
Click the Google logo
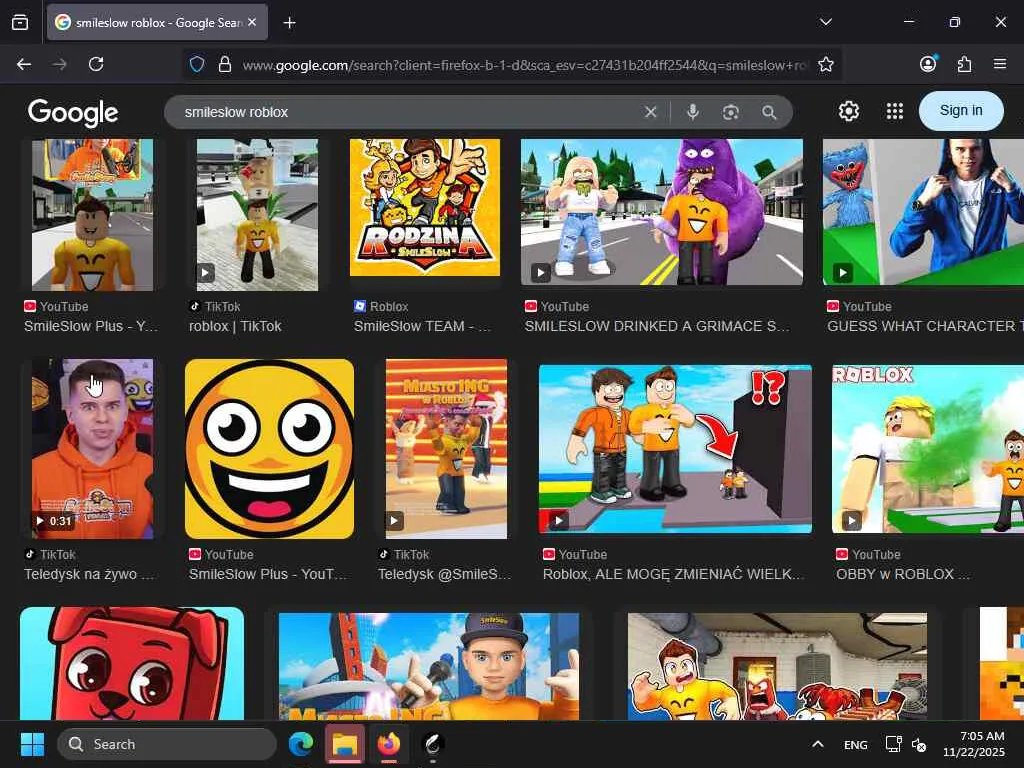[73, 112]
